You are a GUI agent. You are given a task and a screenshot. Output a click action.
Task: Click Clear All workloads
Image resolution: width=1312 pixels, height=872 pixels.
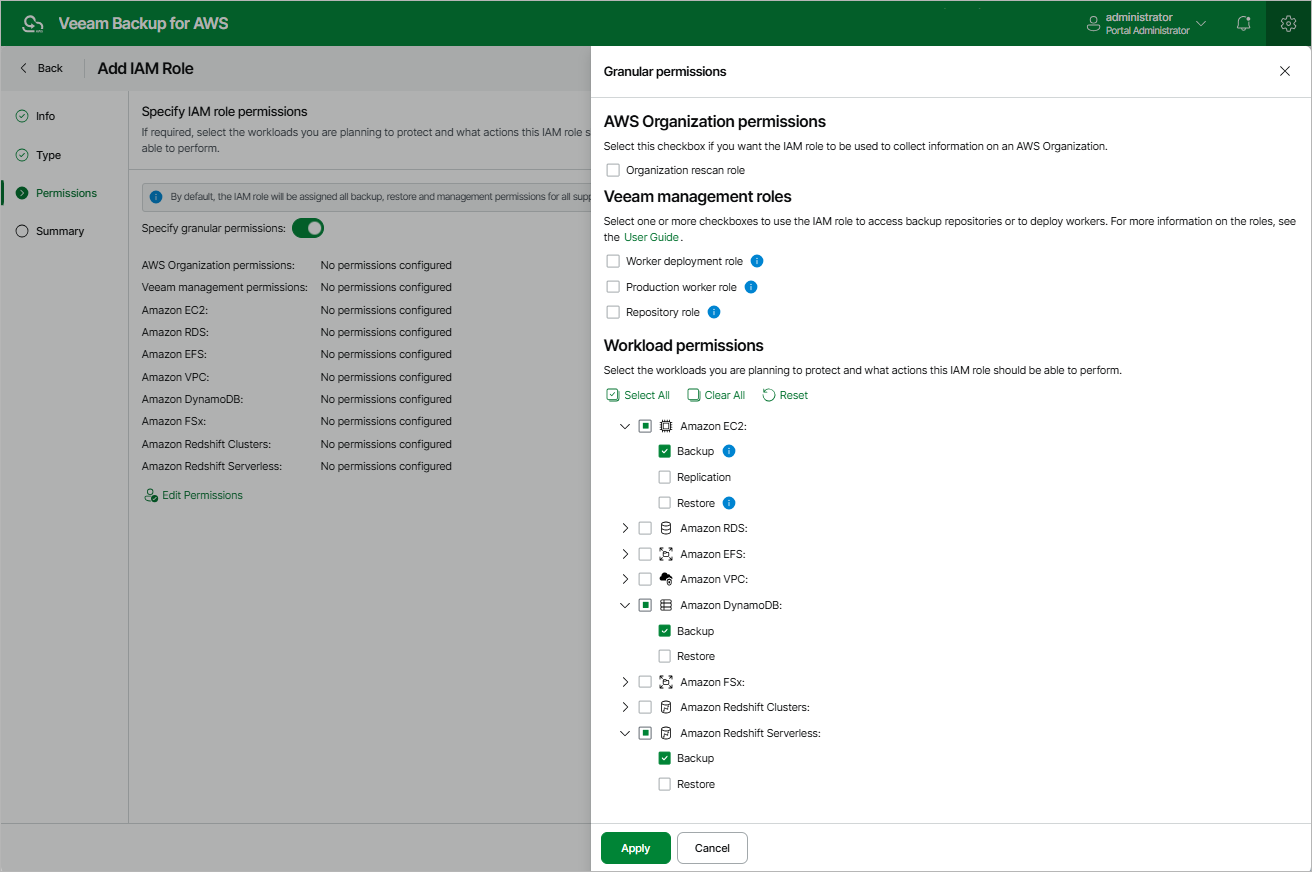point(716,395)
